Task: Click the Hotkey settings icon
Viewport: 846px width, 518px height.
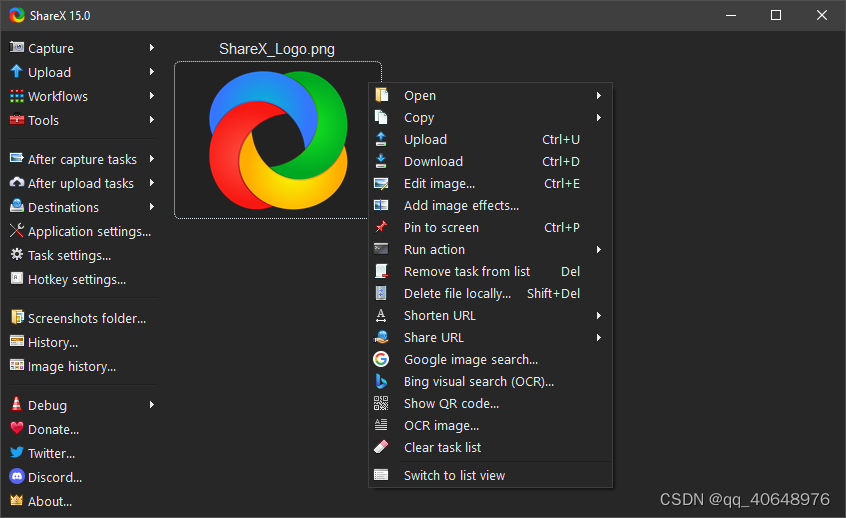Action: 17,278
